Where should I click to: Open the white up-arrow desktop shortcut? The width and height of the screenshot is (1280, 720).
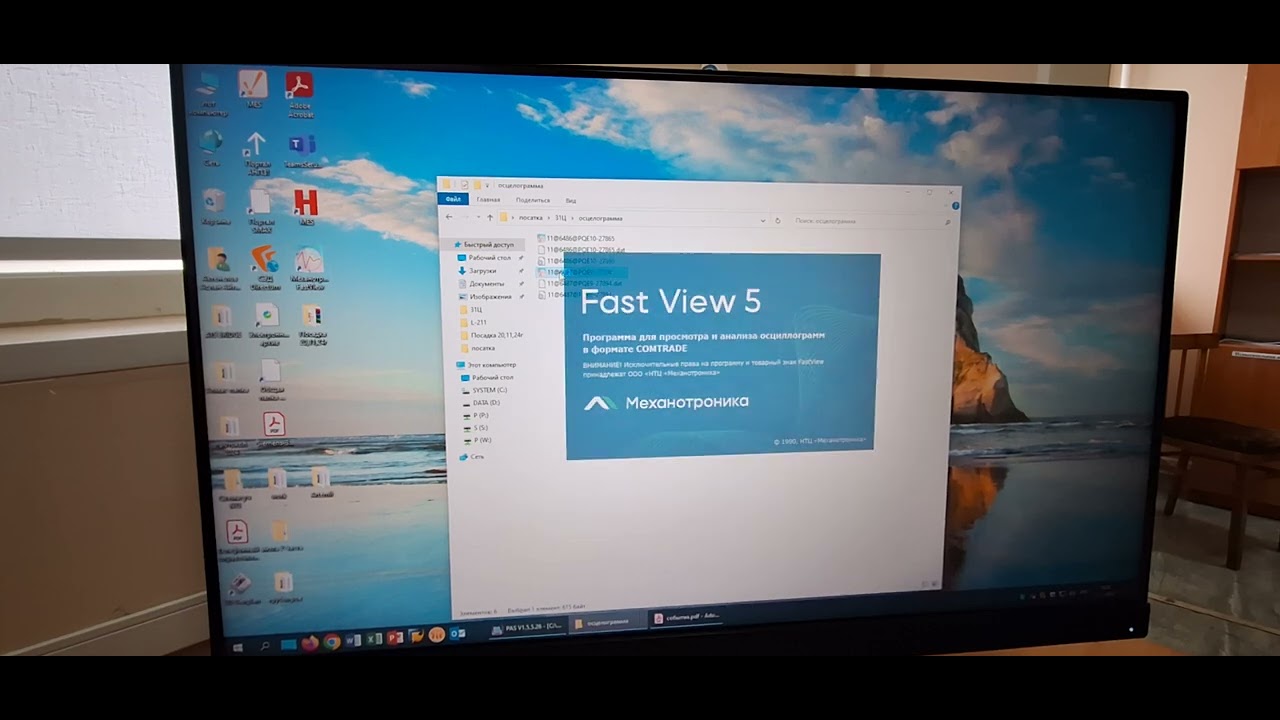(x=256, y=152)
